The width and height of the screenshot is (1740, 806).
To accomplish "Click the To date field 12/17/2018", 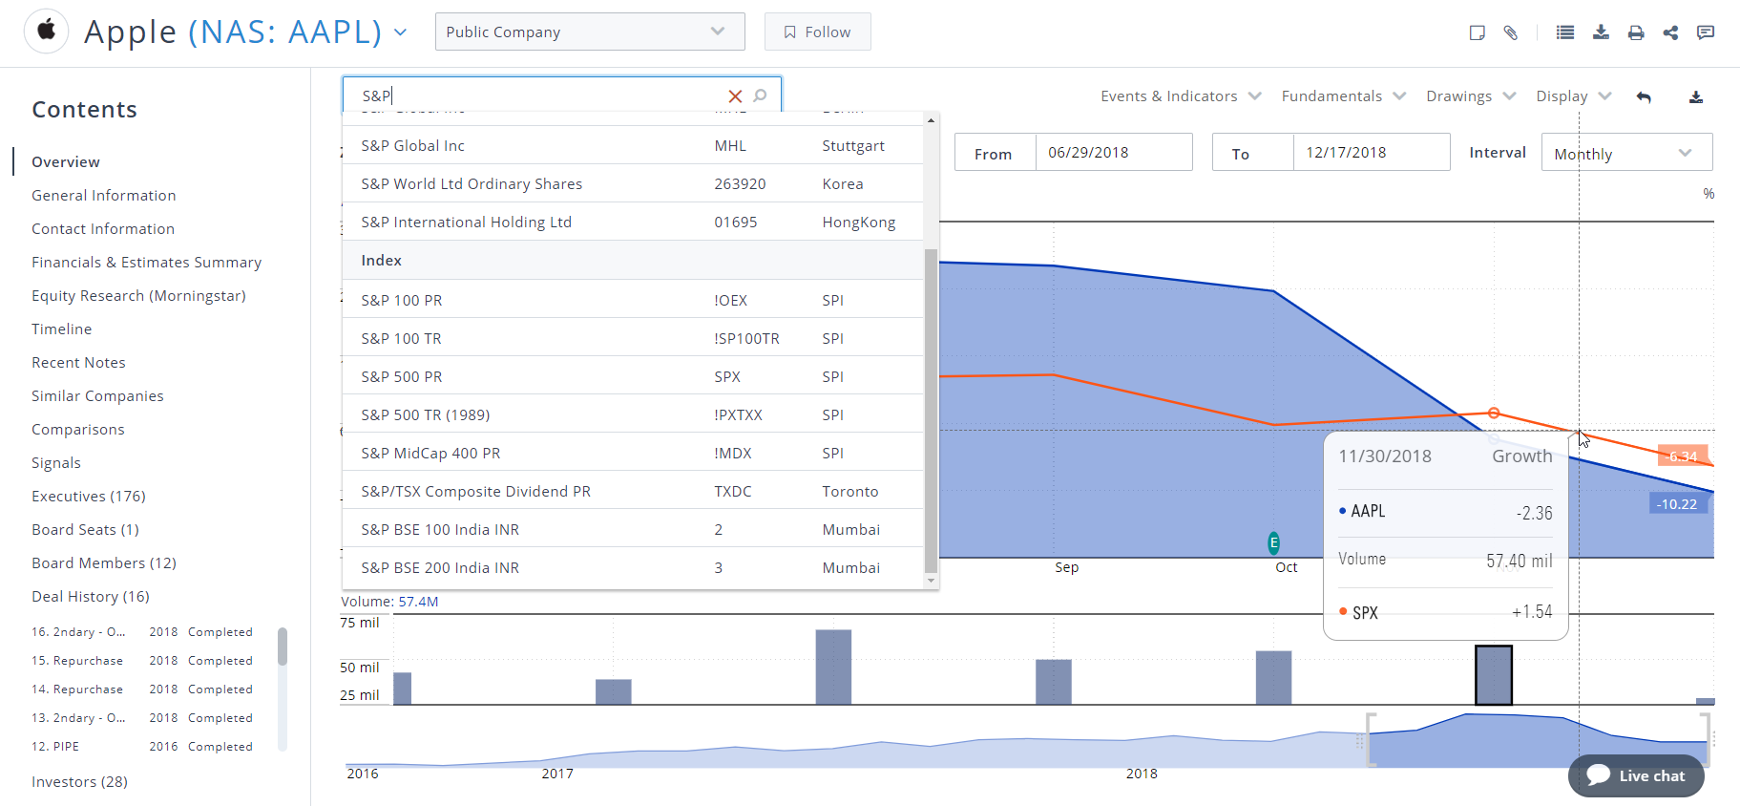I will pyautogui.click(x=1371, y=152).
